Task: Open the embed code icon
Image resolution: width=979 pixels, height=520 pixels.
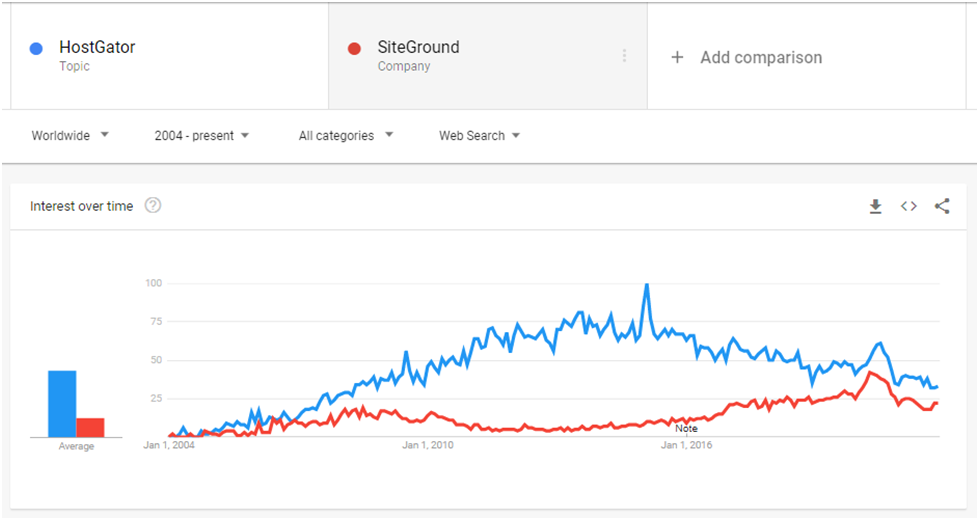Action: tap(908, 206)
